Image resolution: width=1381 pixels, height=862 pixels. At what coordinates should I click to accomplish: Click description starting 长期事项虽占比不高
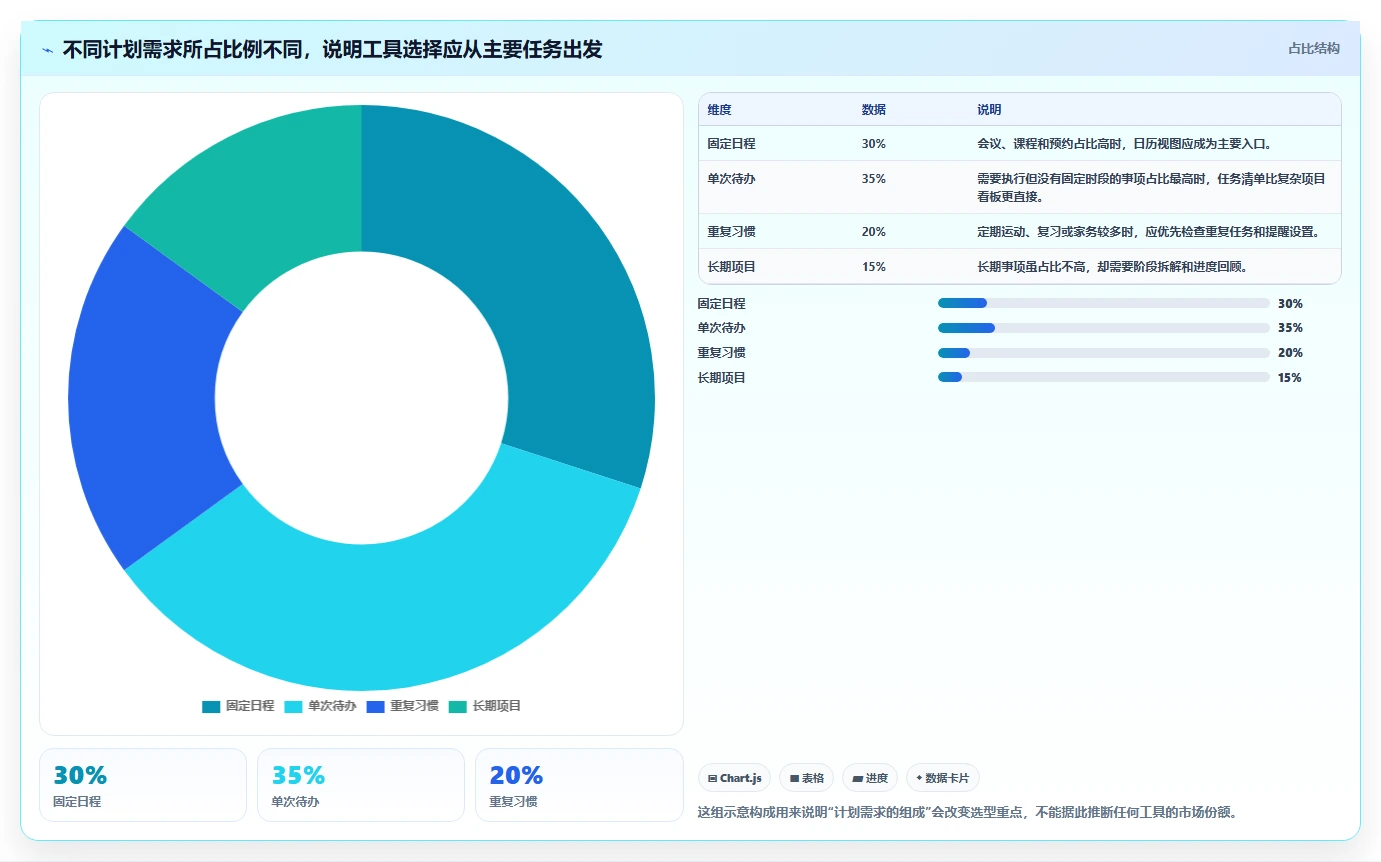pos(1111,267)
